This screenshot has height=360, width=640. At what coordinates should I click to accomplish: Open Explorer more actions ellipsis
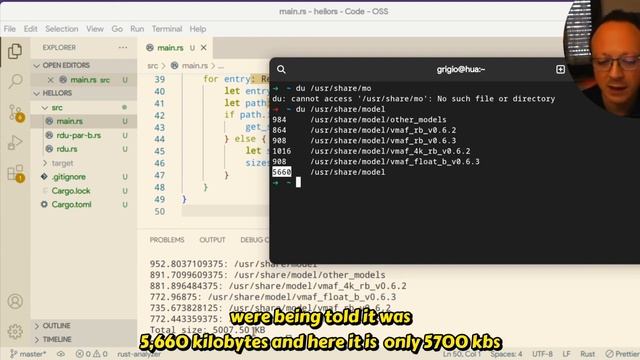click(123, 47)
